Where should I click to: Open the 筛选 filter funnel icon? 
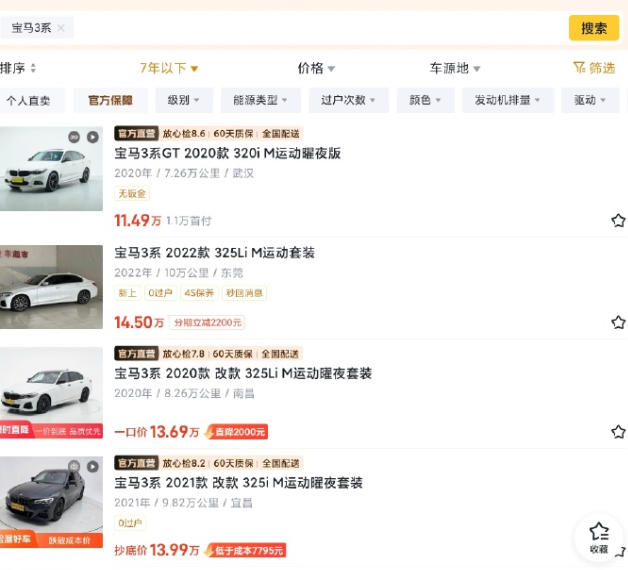coord(579,67)
